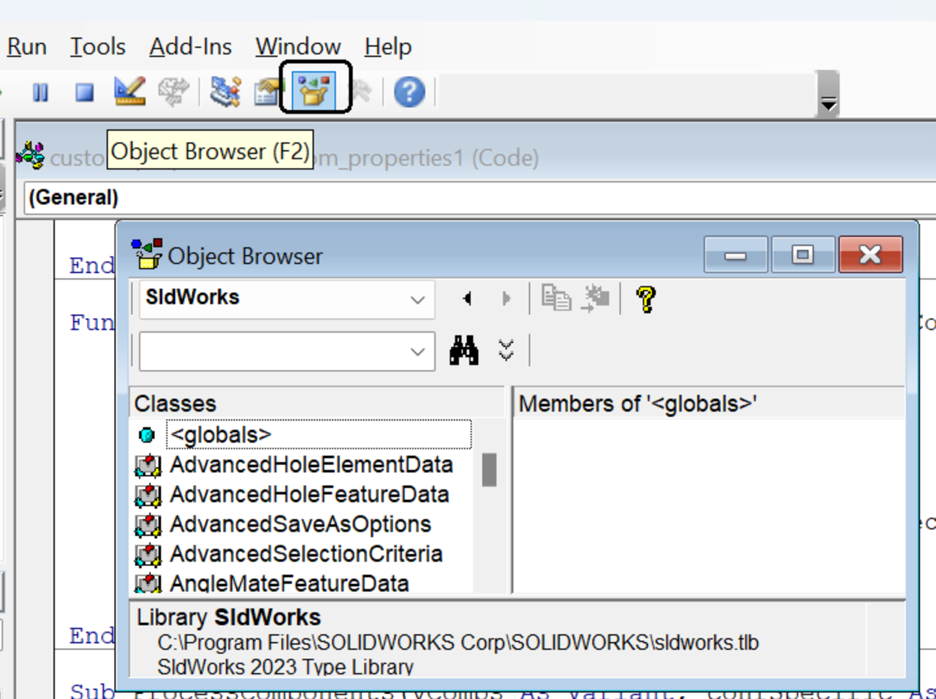The image size is (936, 699).
Task: Open the Project Explorer from the toolbar
Action: (x=226, y=91)
